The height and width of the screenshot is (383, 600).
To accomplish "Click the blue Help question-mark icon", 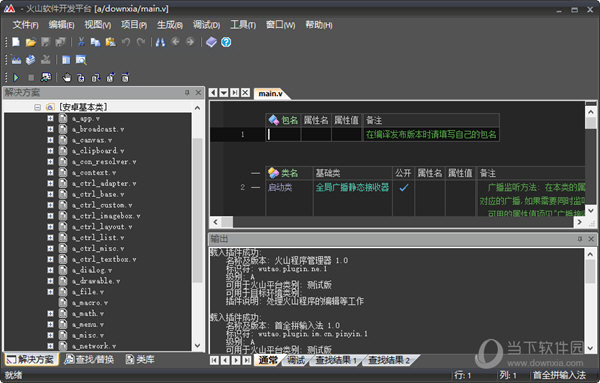I will pyautogui.click(x=226, y=42).
